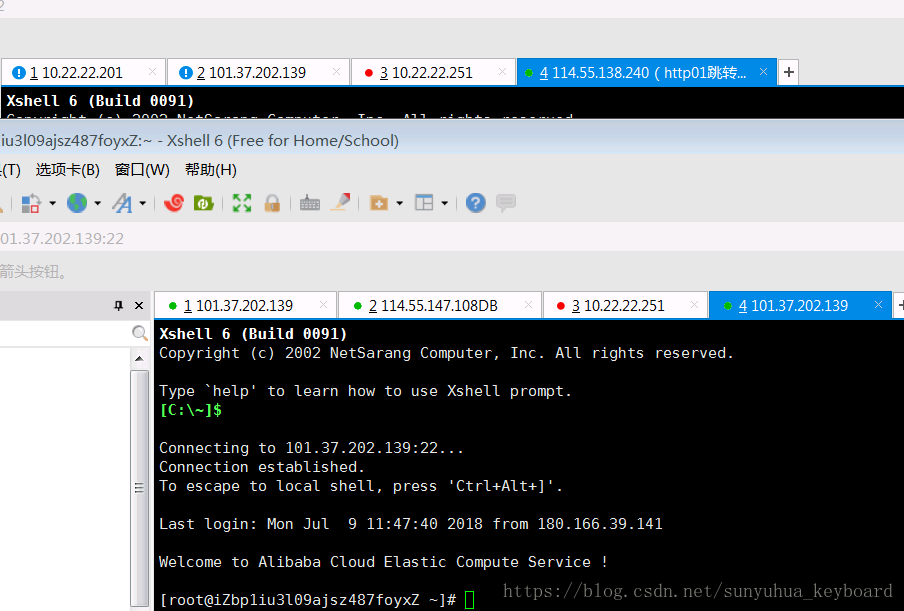The width and height of the screenshot is (904, 611).
Task: Close front window tab 4 101.37.202.139
Action: point(878,305)
